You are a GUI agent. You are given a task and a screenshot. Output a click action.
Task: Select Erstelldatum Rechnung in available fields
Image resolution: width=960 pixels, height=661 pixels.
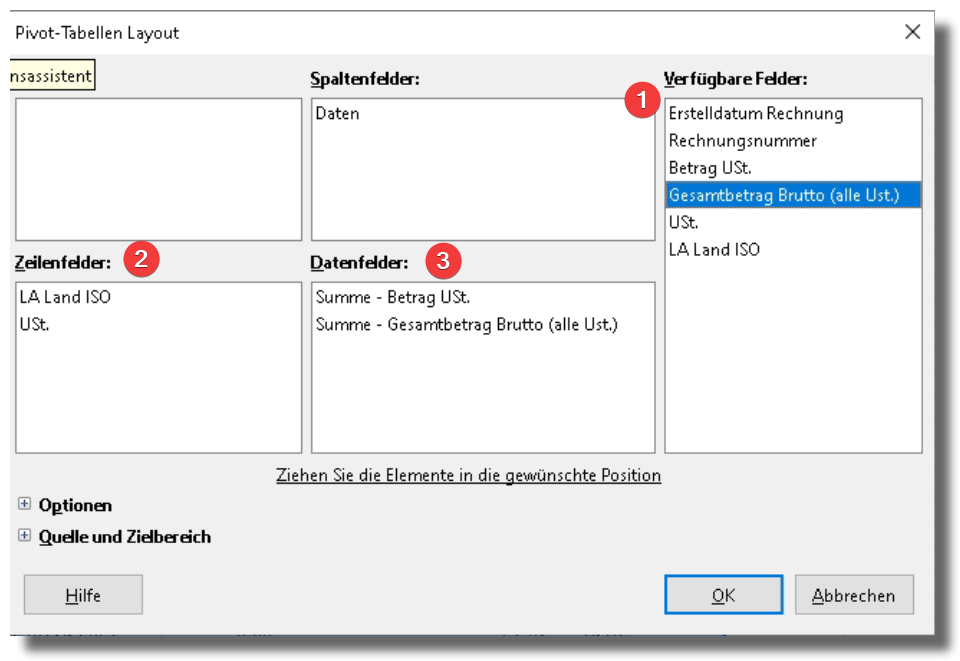coord(756,114)
